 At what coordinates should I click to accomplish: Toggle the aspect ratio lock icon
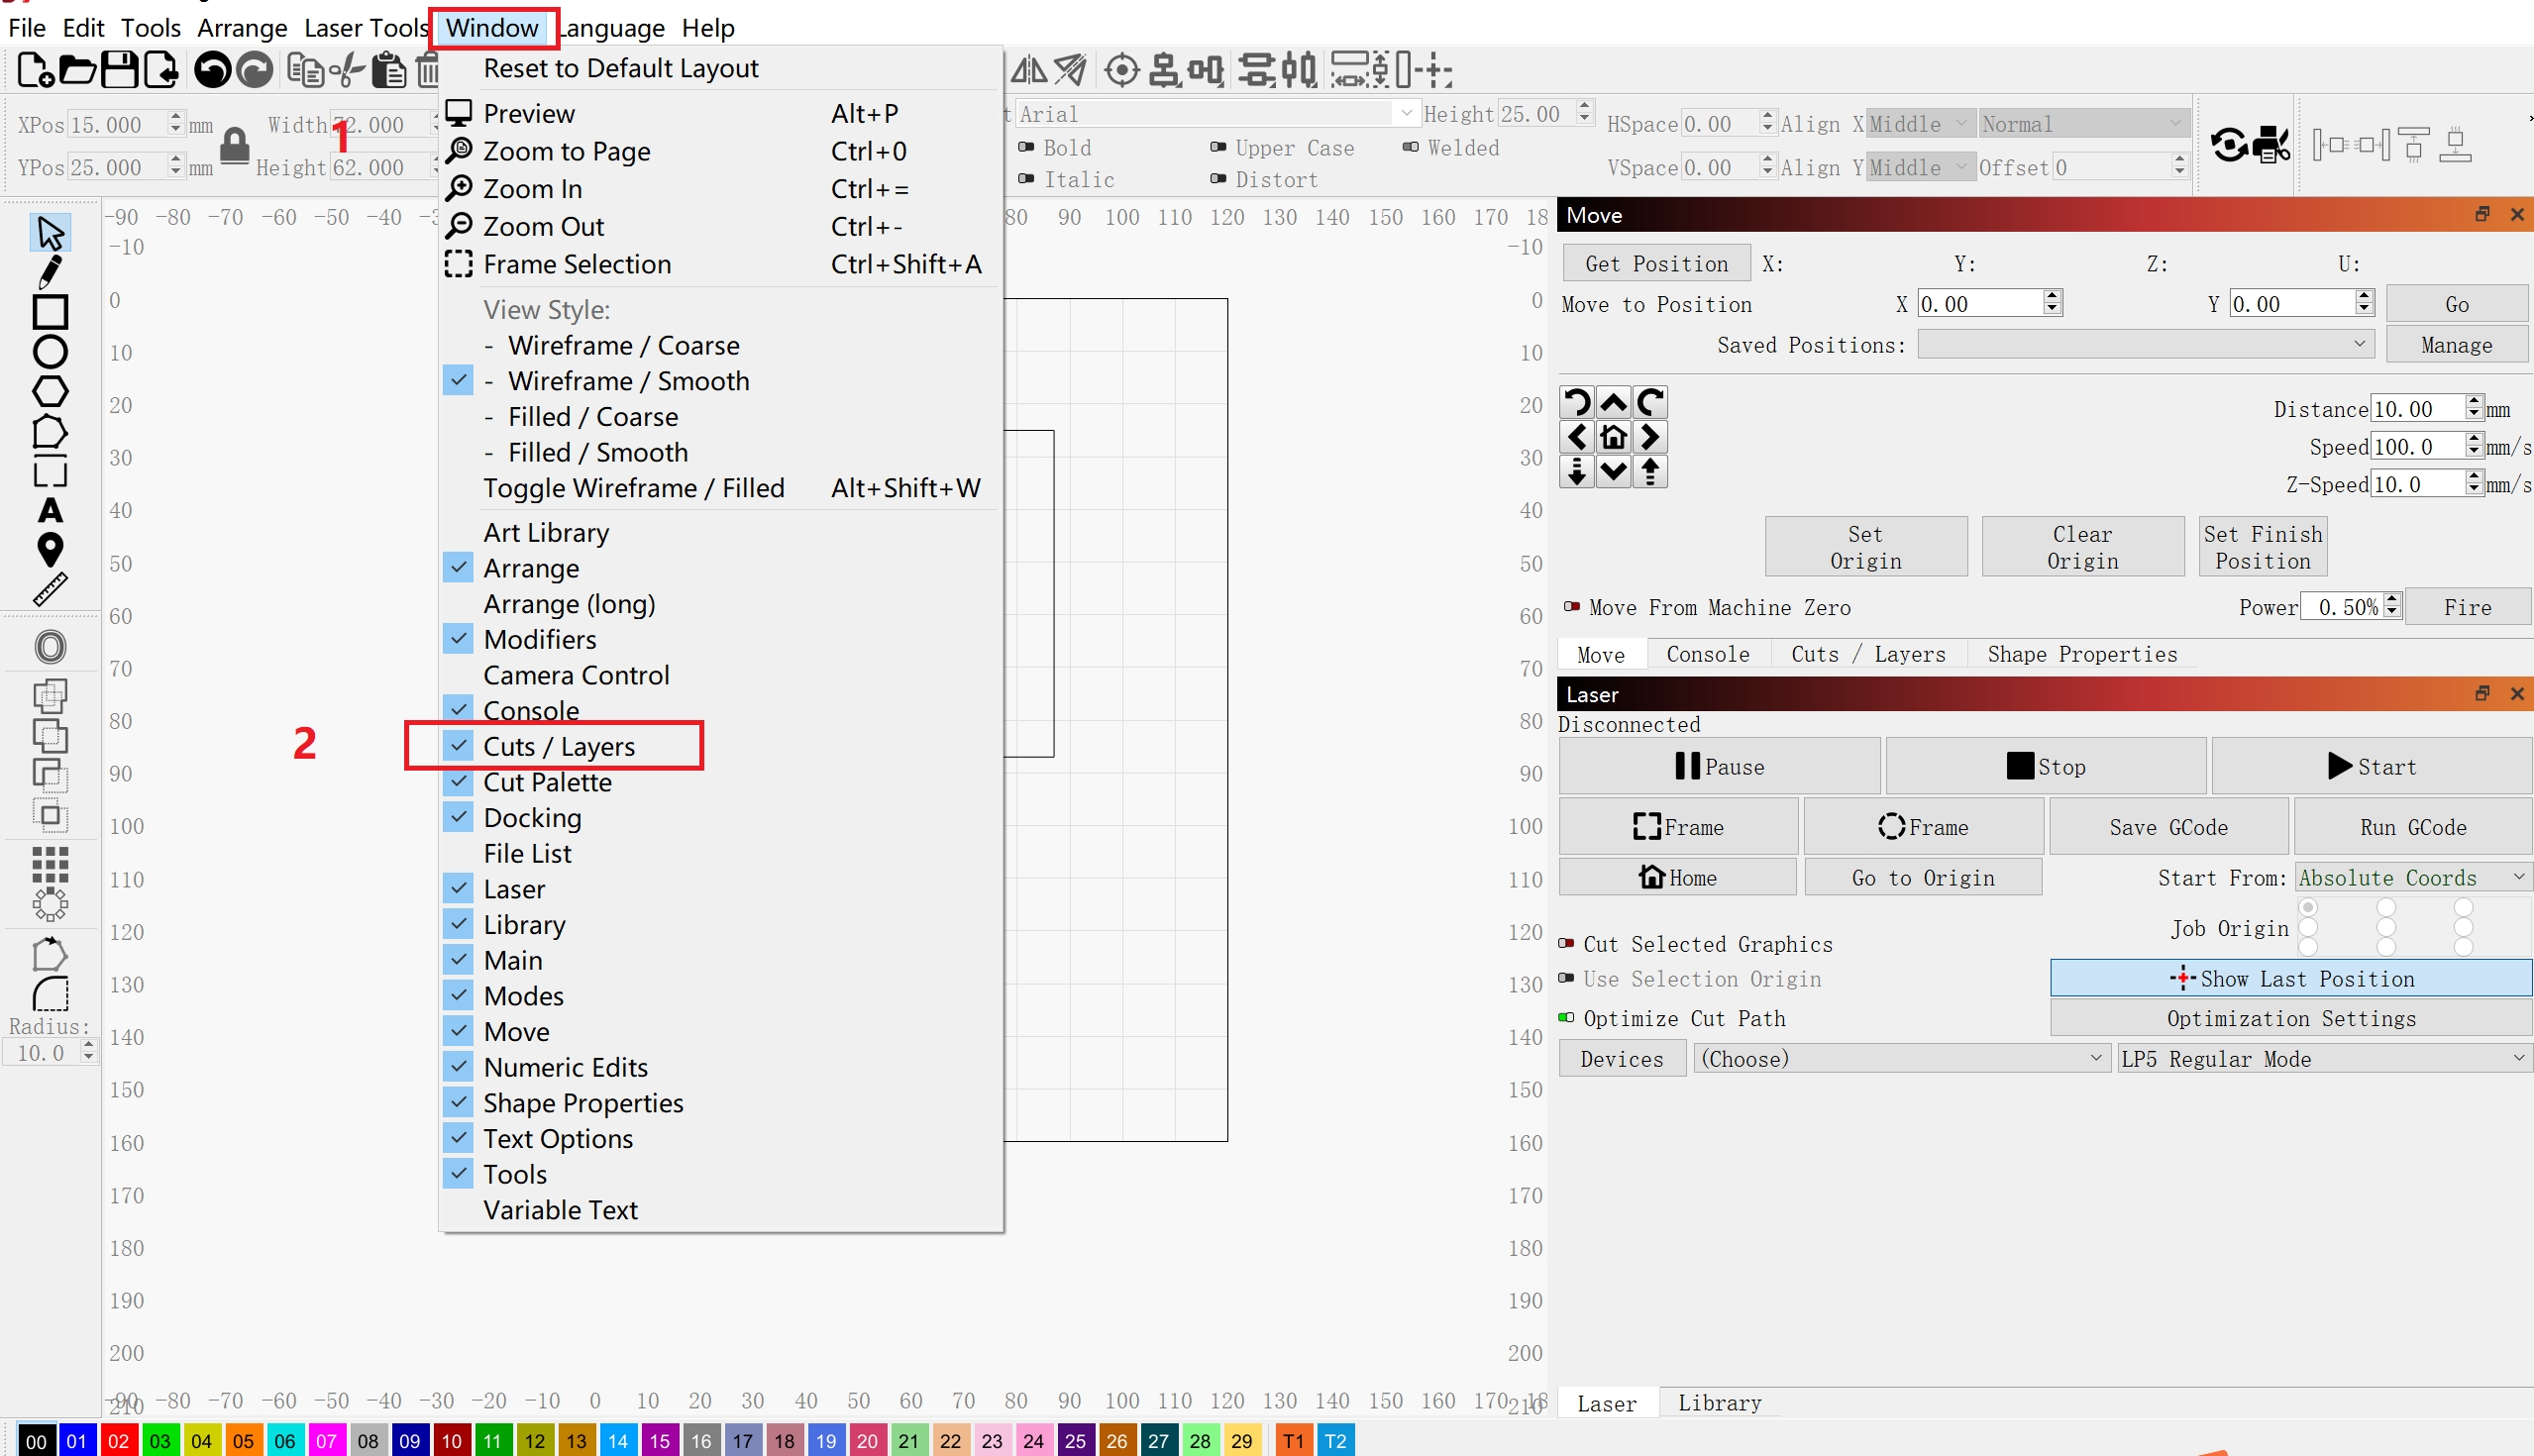234,146
